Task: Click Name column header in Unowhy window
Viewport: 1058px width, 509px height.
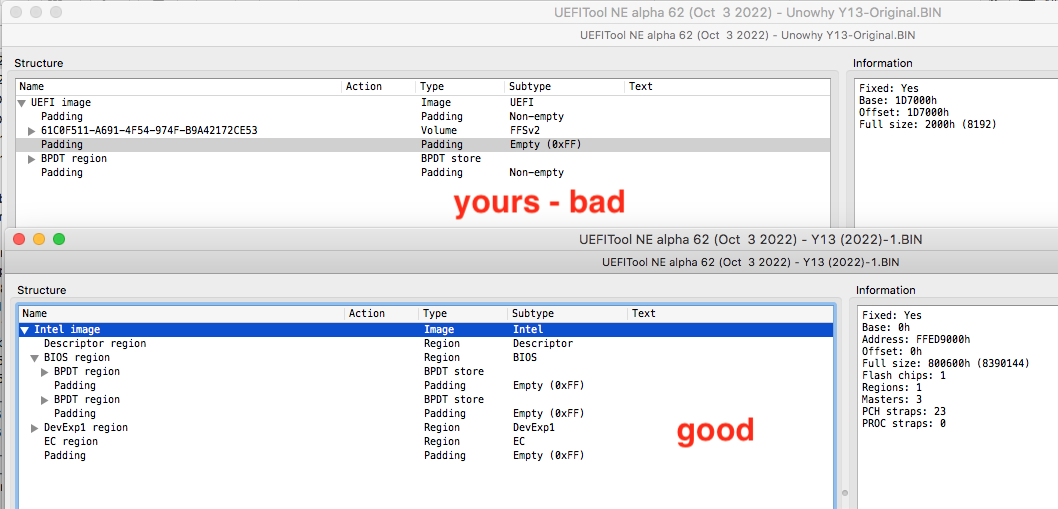Action: pyautogui.click(x=179, y=86)
